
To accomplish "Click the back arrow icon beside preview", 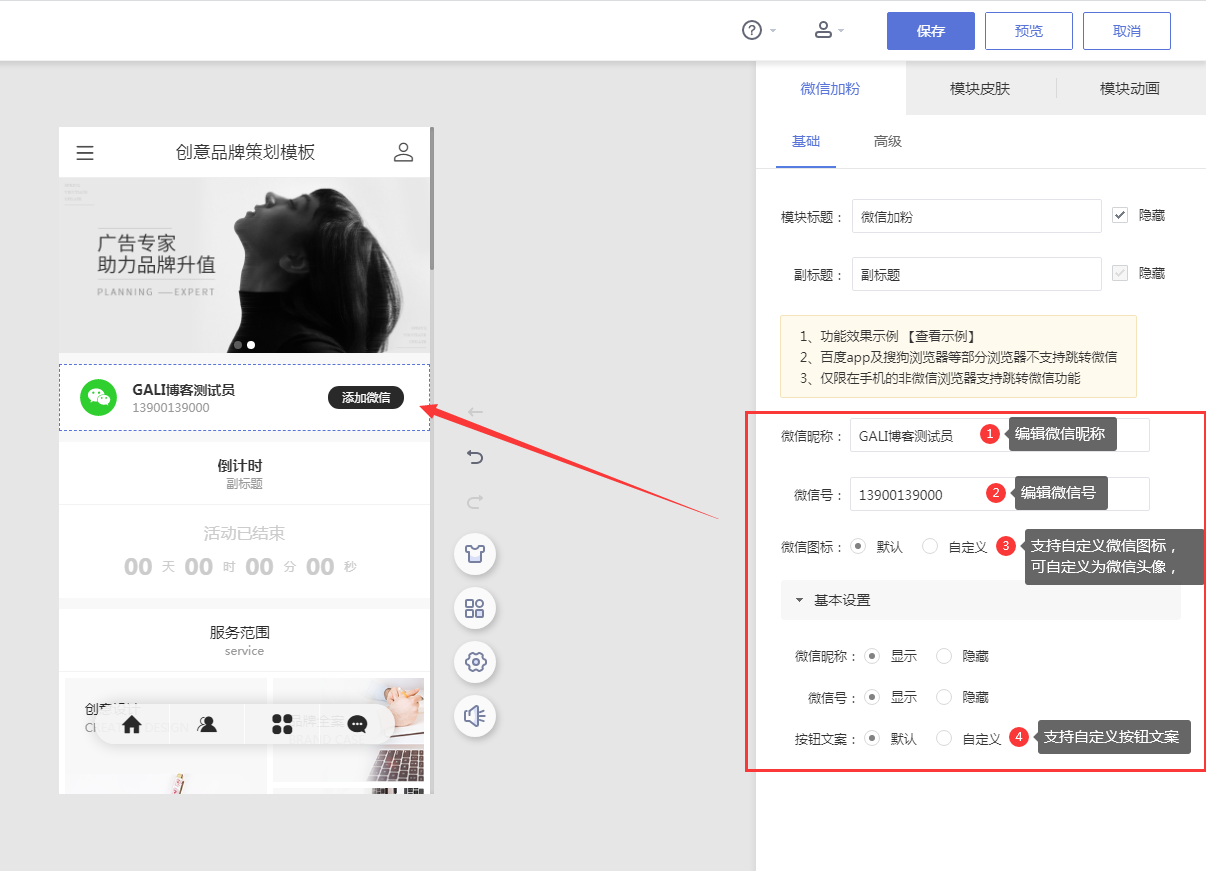I will [x=475, y=412].
